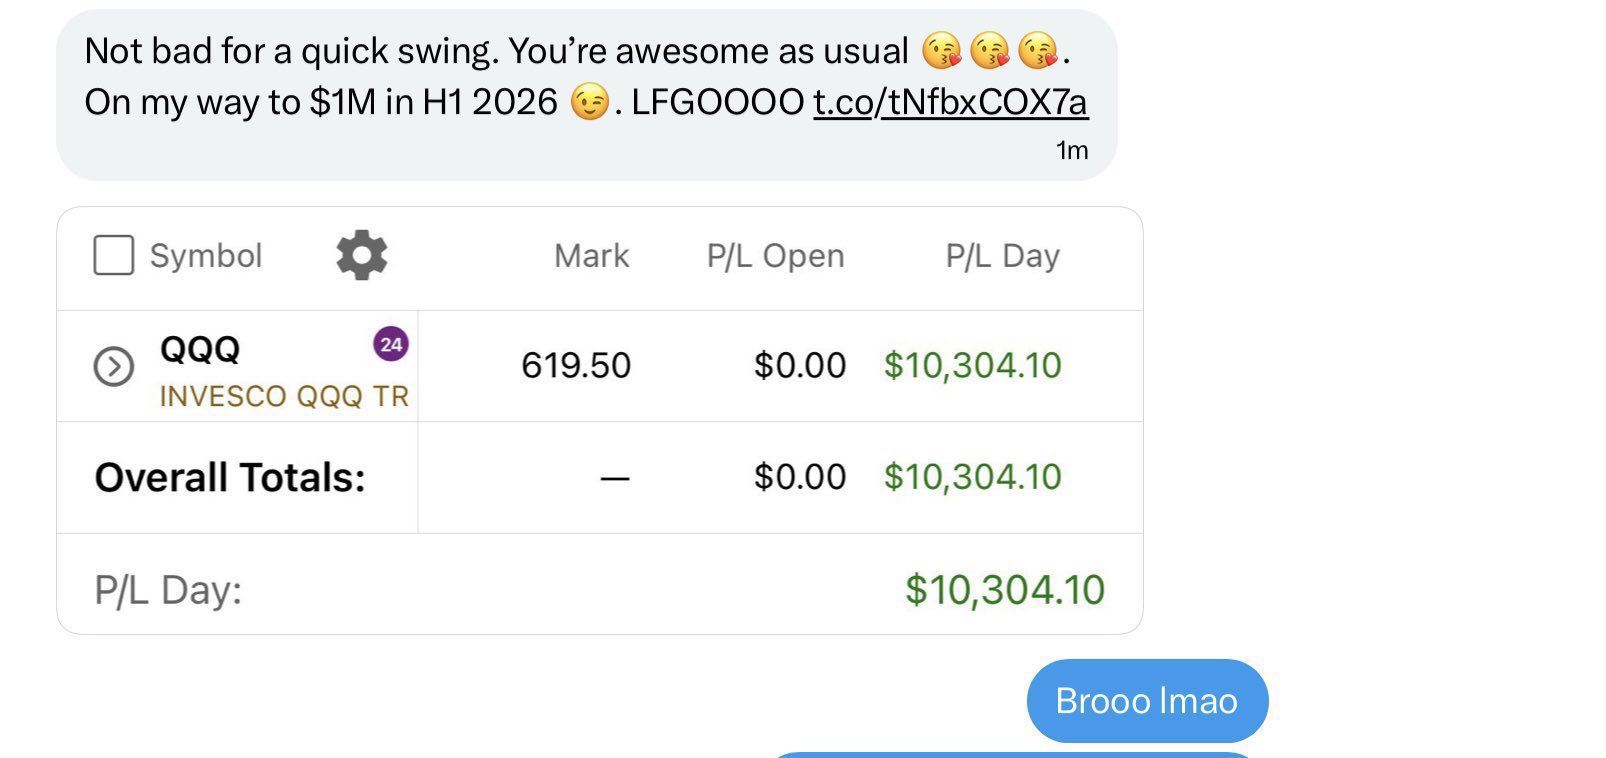The height and width of the screenshot is (758, 1606).
Task: Select the P/L Open column header
Action: point(775,256)
